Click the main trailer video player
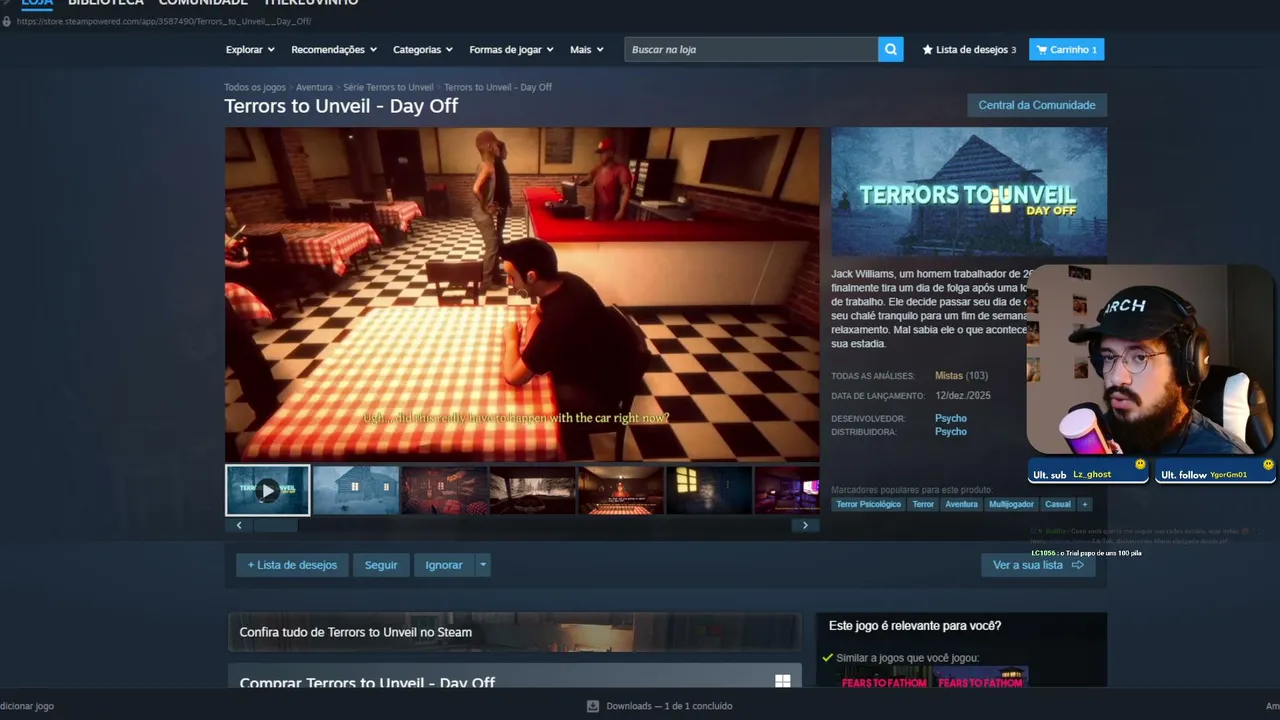This screenshot has height=720, width=1280. tap(522, 294)
